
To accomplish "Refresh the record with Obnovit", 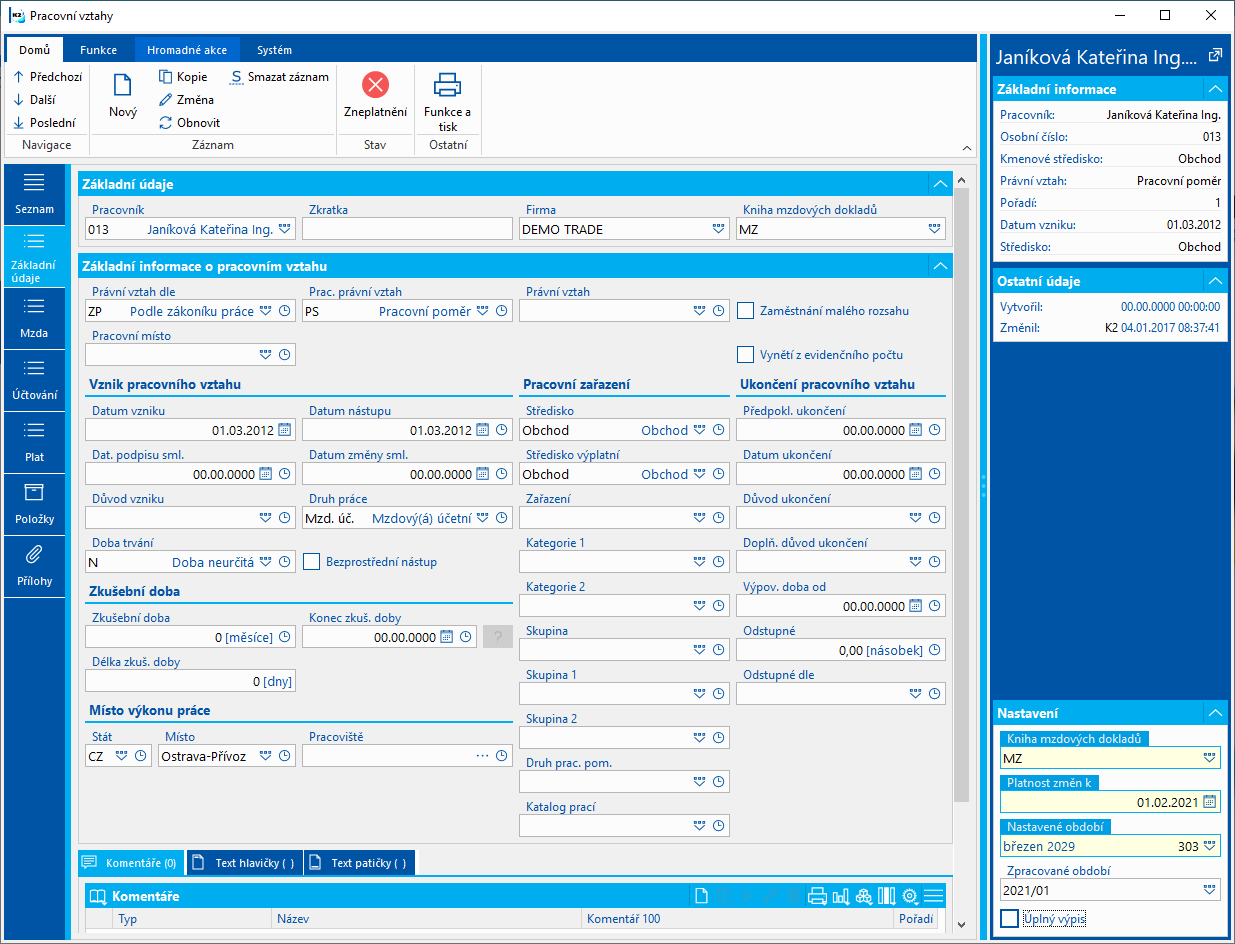I will coord(189,122).
